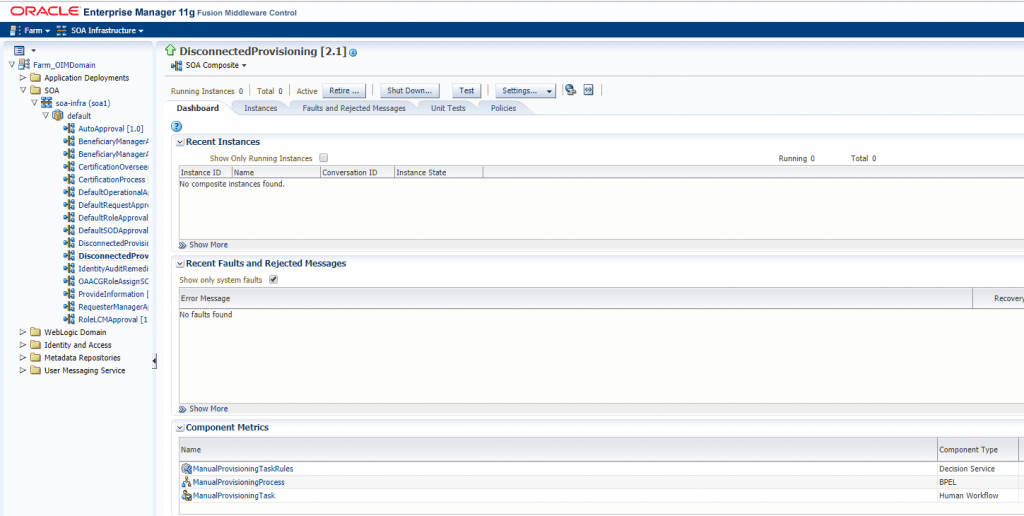This screenshot has height=516, width=1024.
Task: Click the ManualProvisioningTask human workflow icon
Action: pyautogui.click(x=186, y=496)
